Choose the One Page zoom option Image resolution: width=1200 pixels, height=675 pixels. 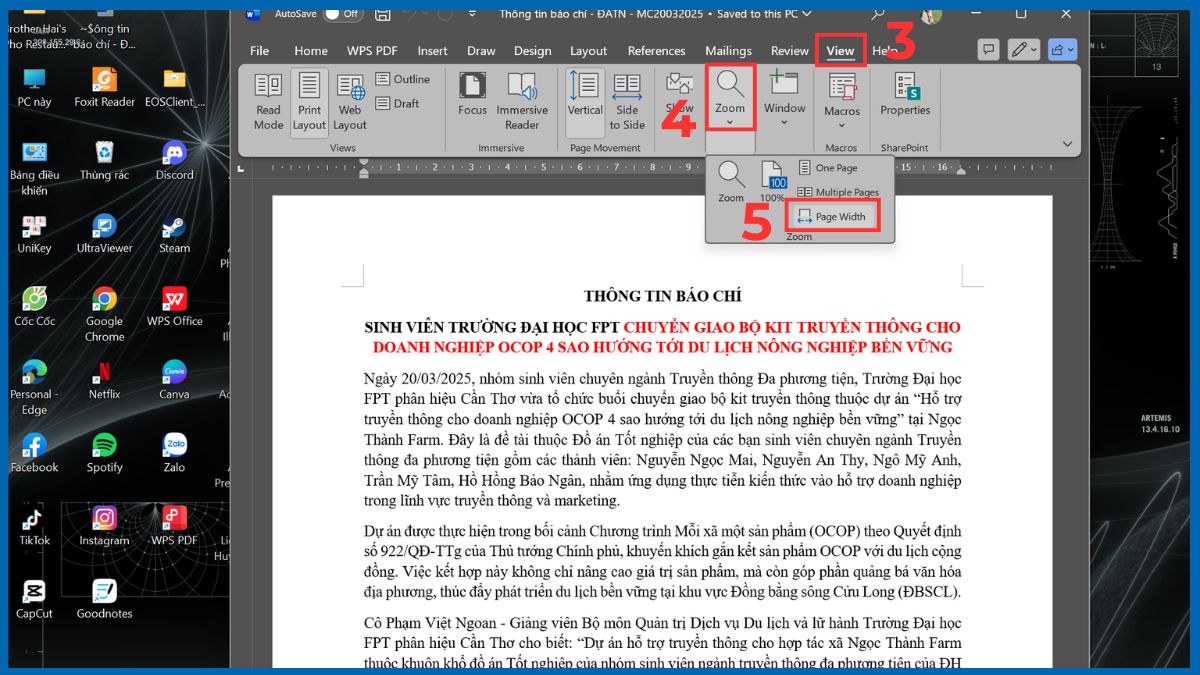pos(831,167)
